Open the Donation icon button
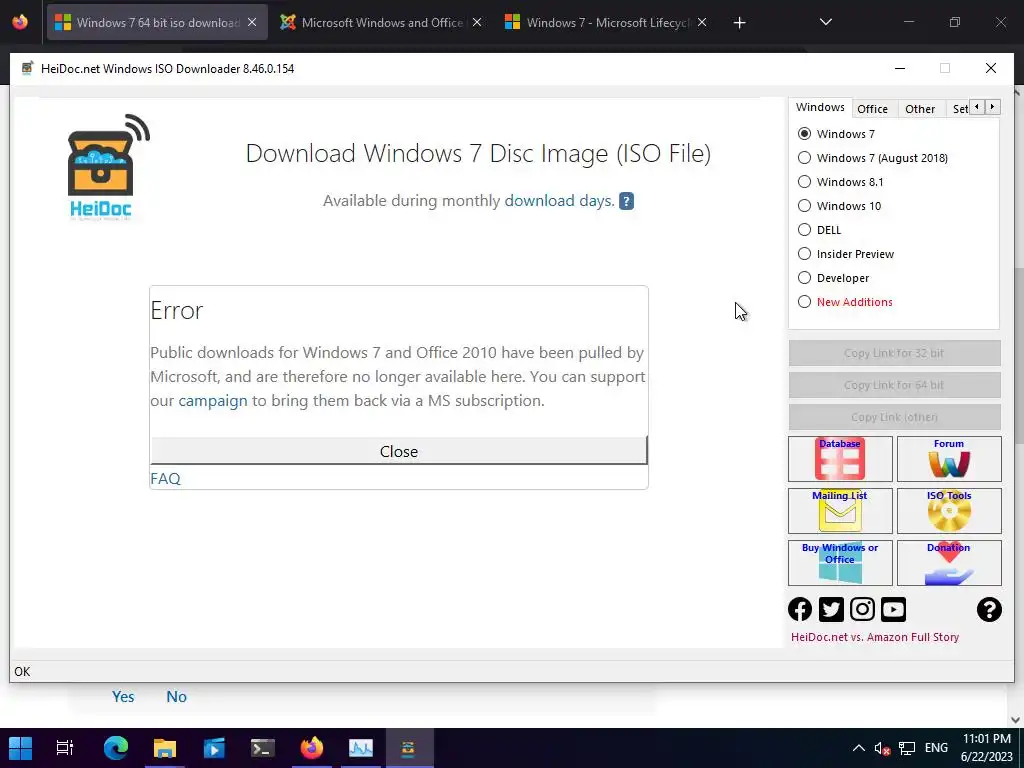Viewport: 1024px width, 768px height. (x=949, y=562)
